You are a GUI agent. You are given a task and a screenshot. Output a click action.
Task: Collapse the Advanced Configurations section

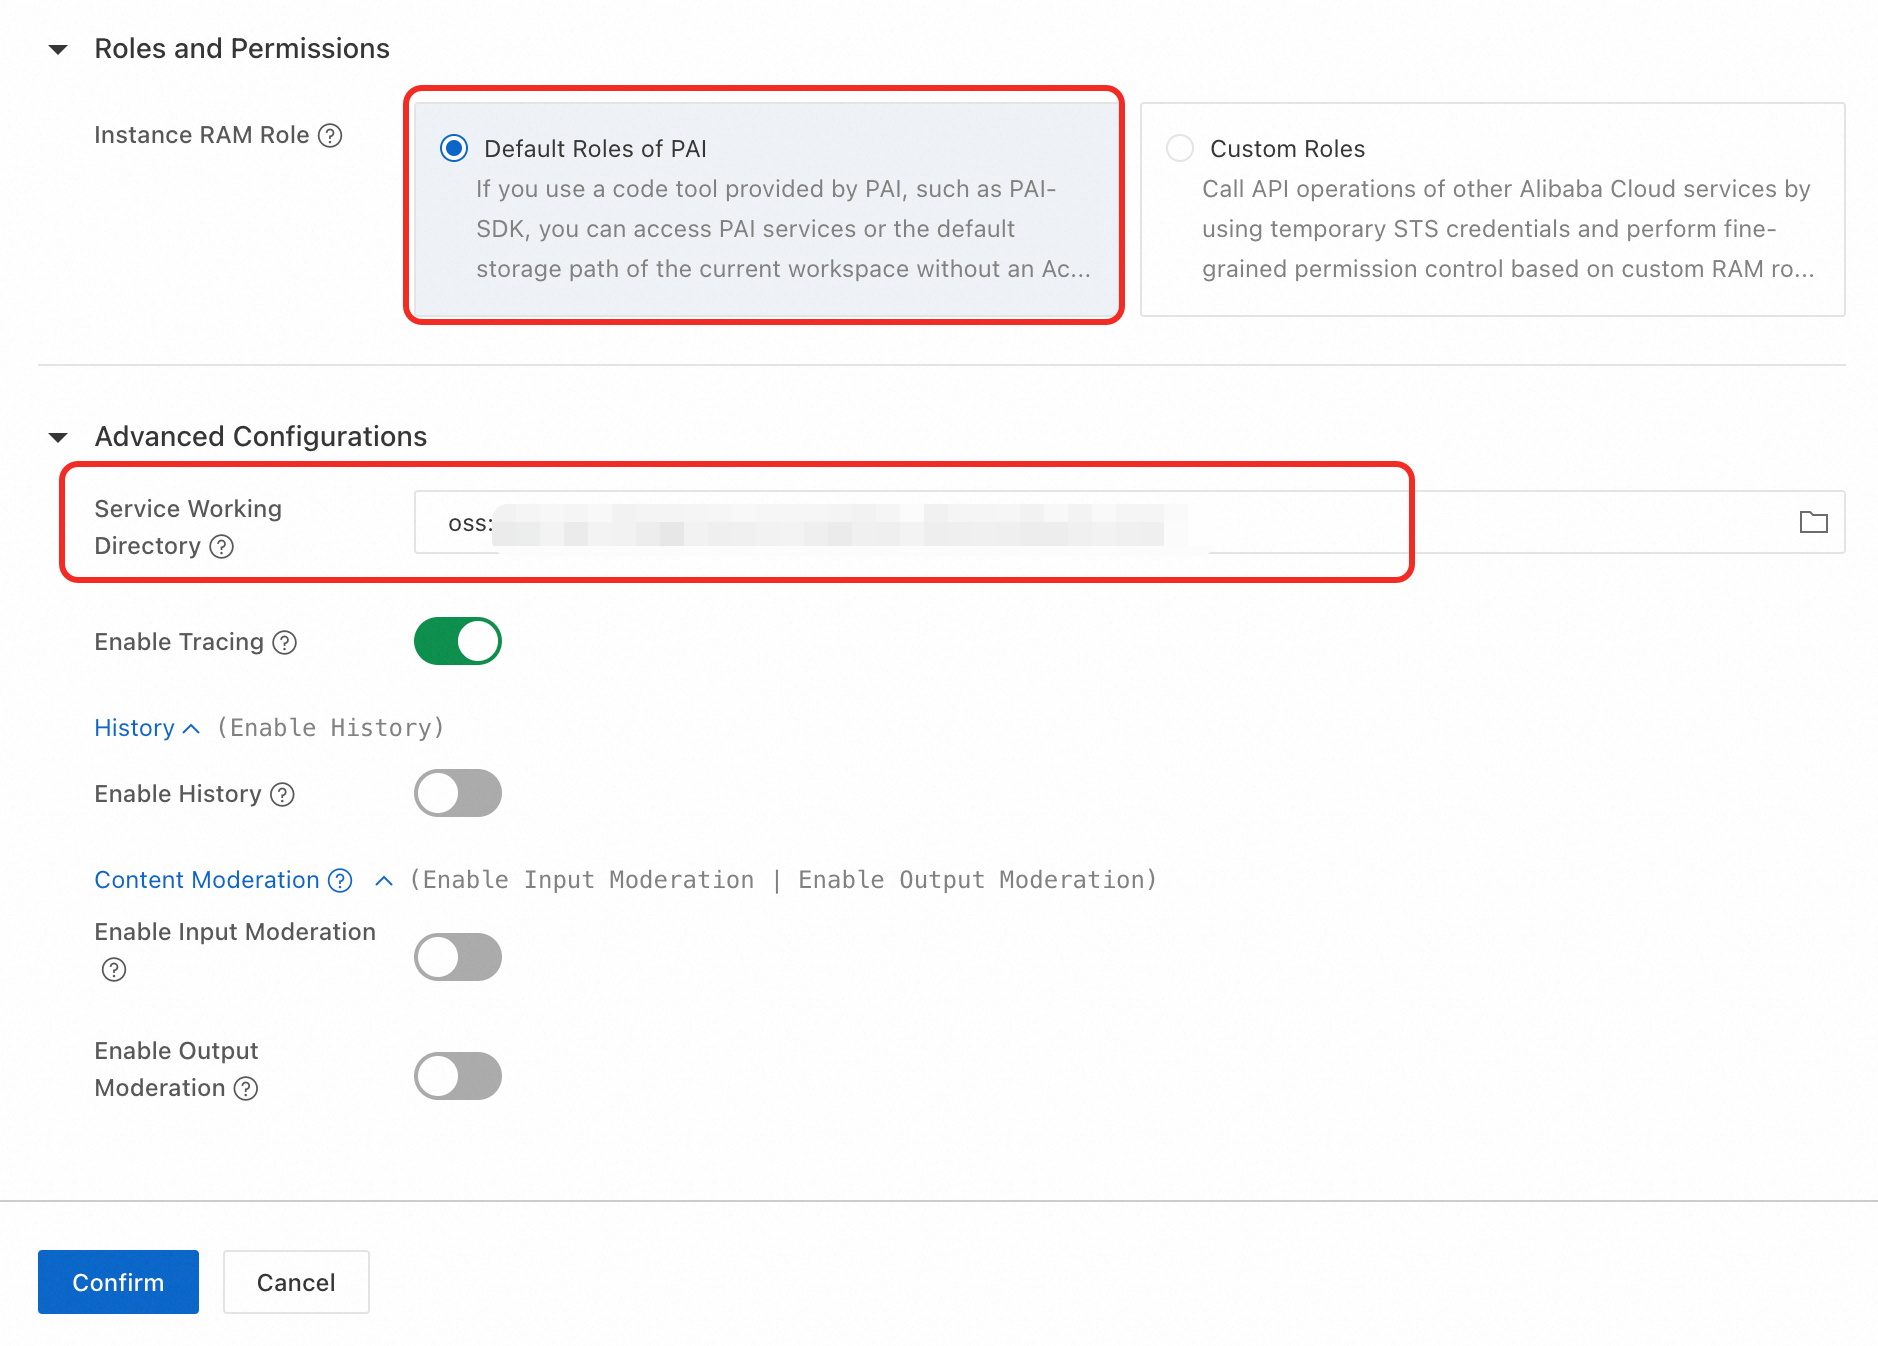coord(58,437)
